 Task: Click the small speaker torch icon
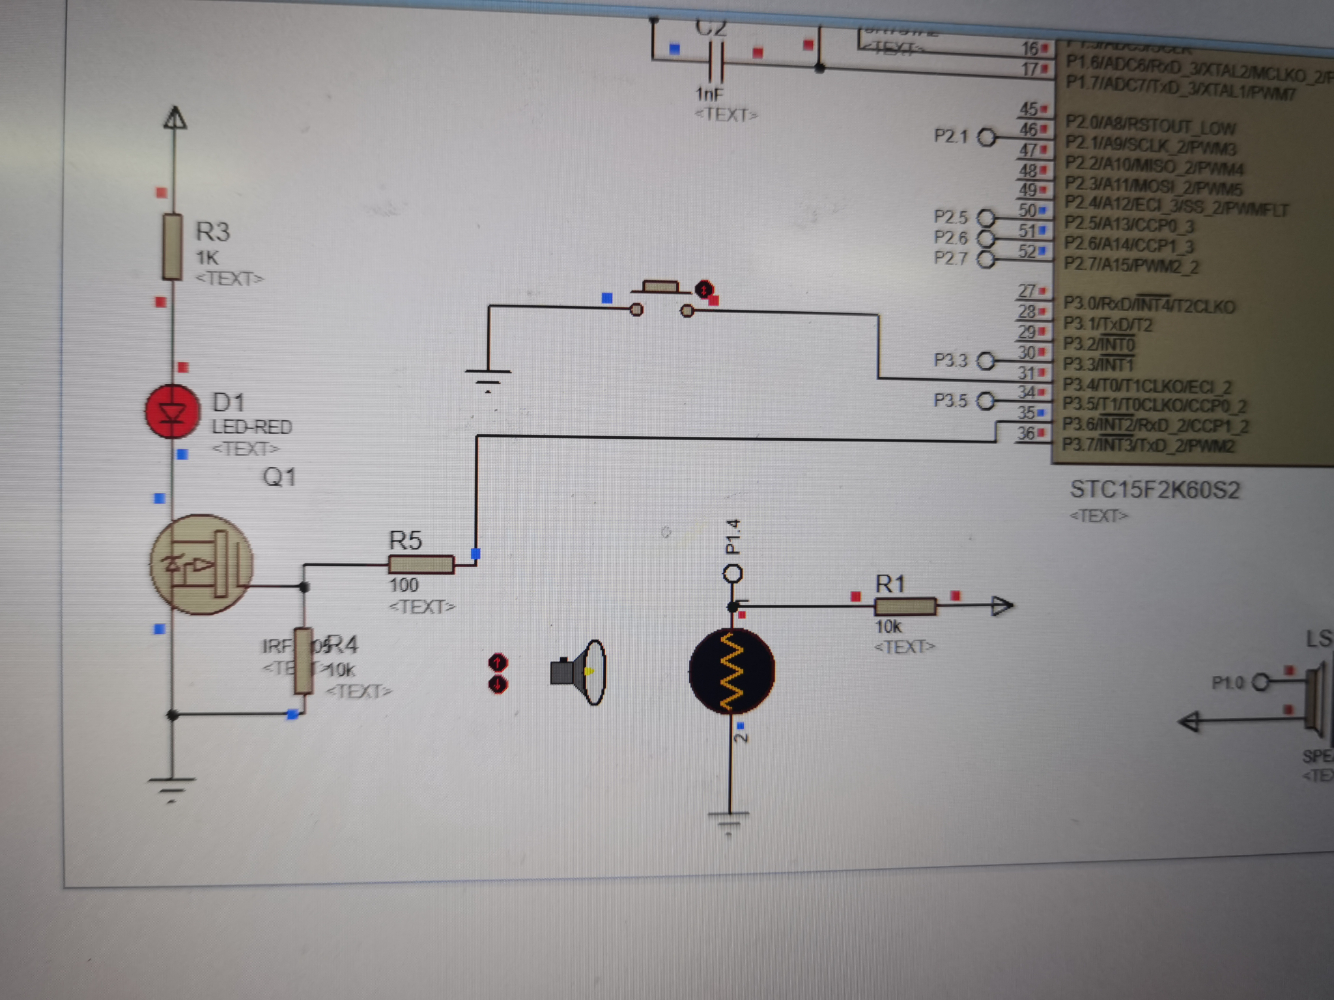(578, 671)
